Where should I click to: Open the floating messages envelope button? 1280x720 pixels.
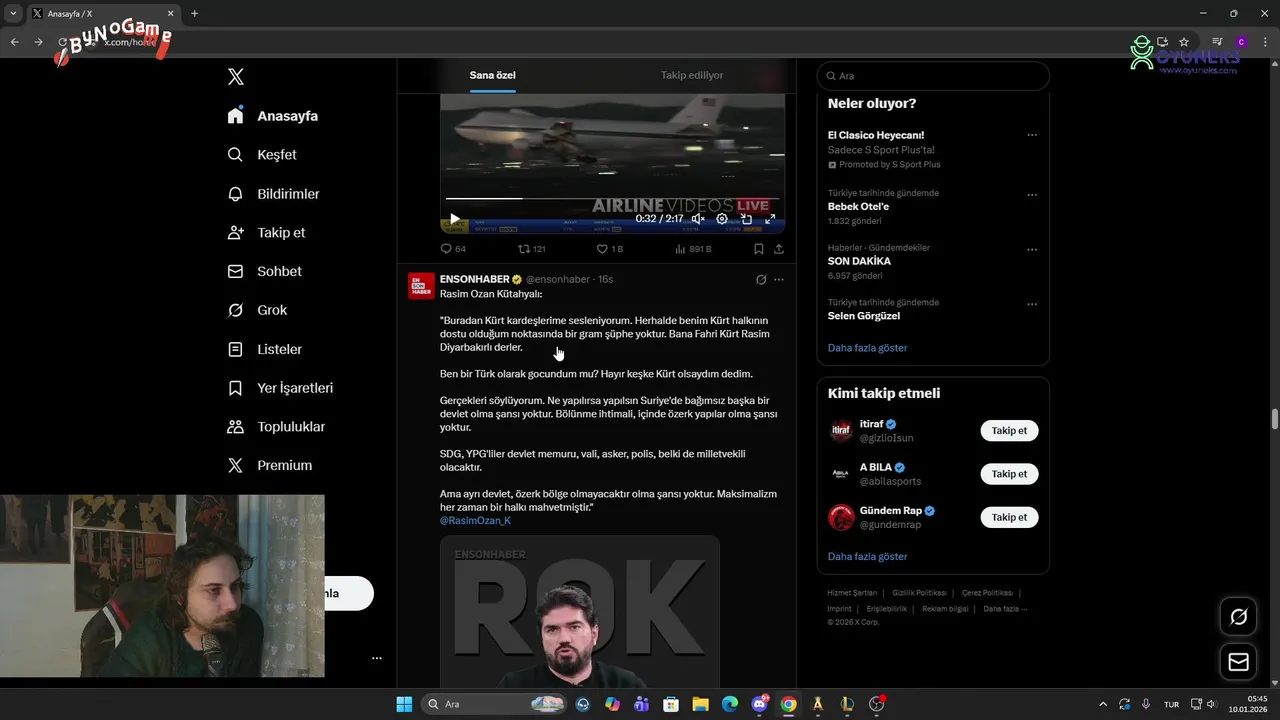tap(1238, 662)
